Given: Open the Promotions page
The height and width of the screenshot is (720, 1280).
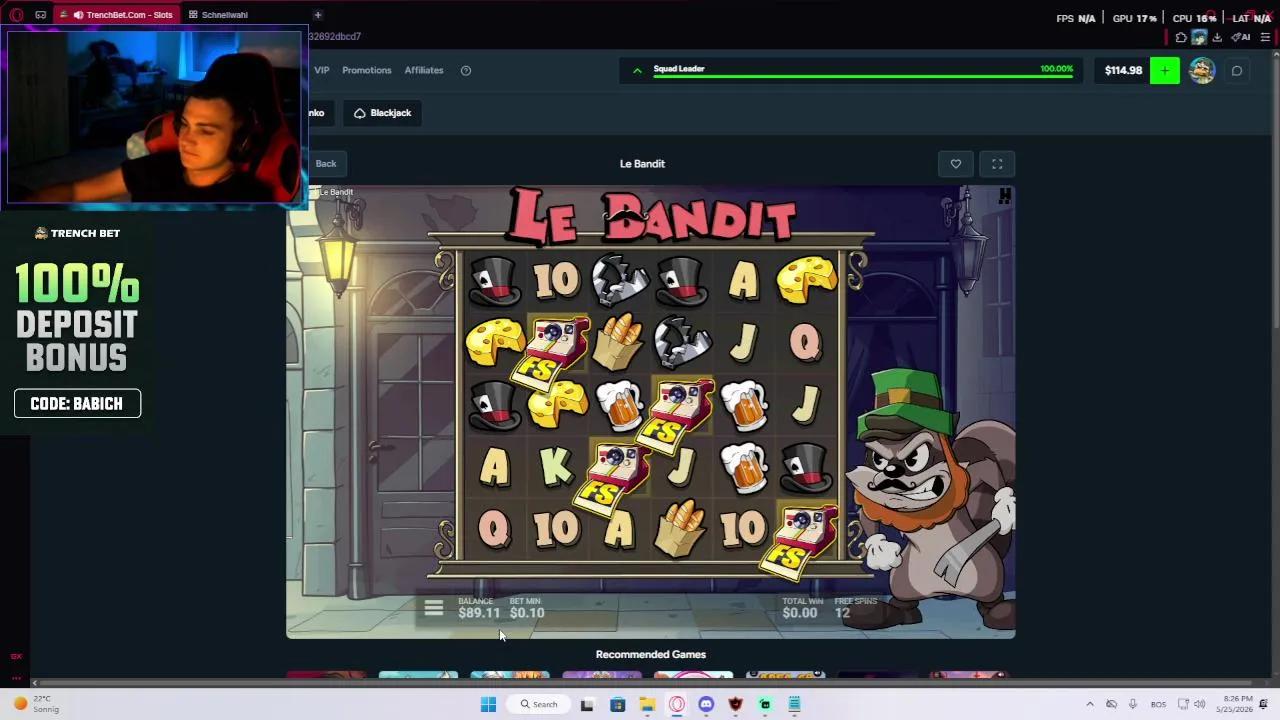Looking at the screenshot, I should (x=367, y=70).
